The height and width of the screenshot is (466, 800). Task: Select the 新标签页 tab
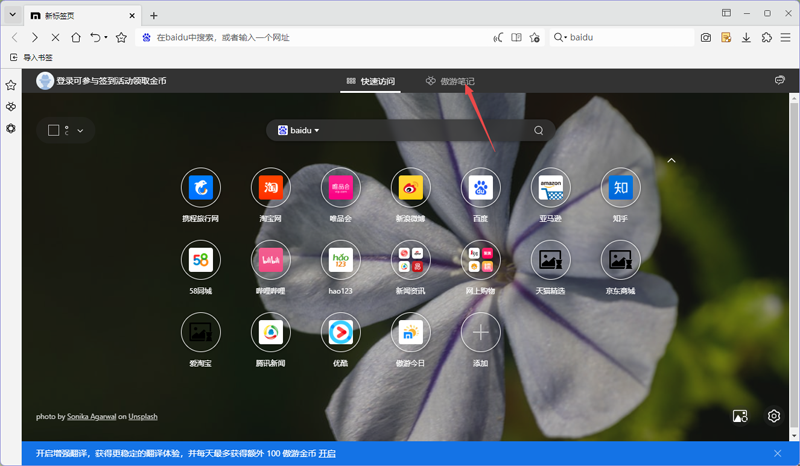click(83, 16)
